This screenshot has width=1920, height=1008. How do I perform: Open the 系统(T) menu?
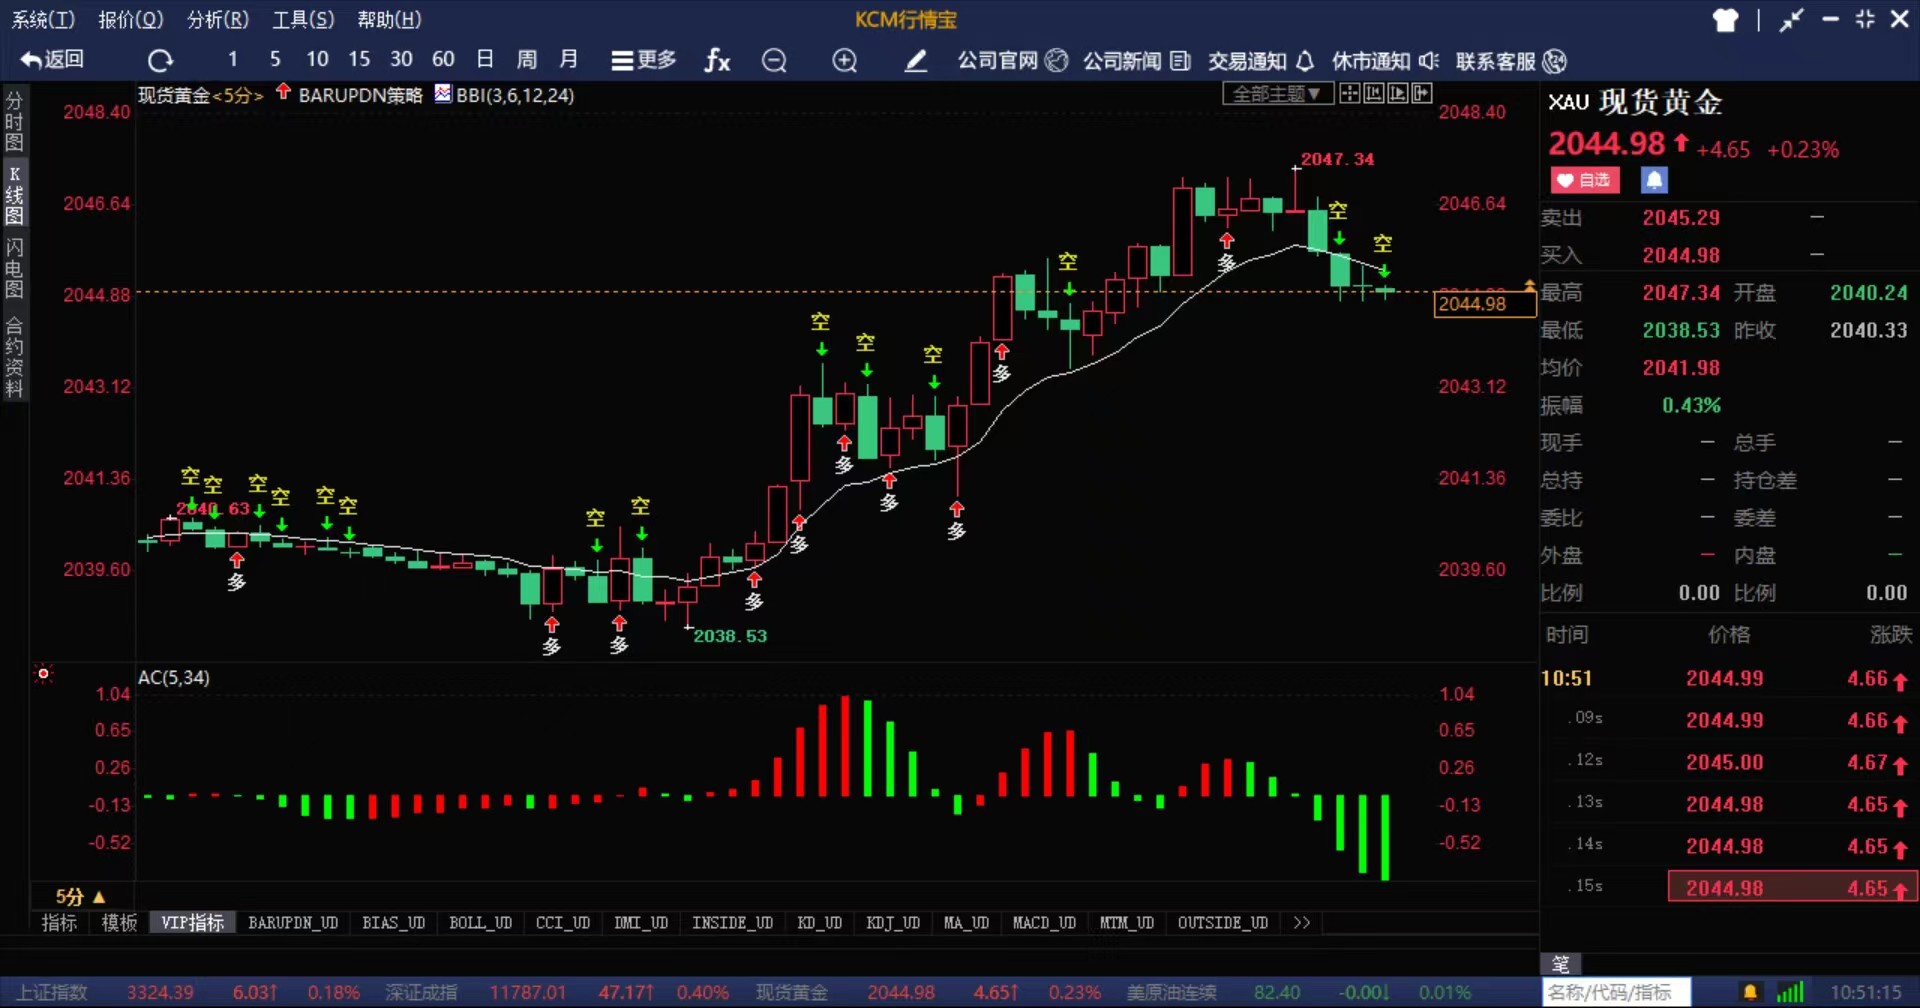(x=43, y=19)
